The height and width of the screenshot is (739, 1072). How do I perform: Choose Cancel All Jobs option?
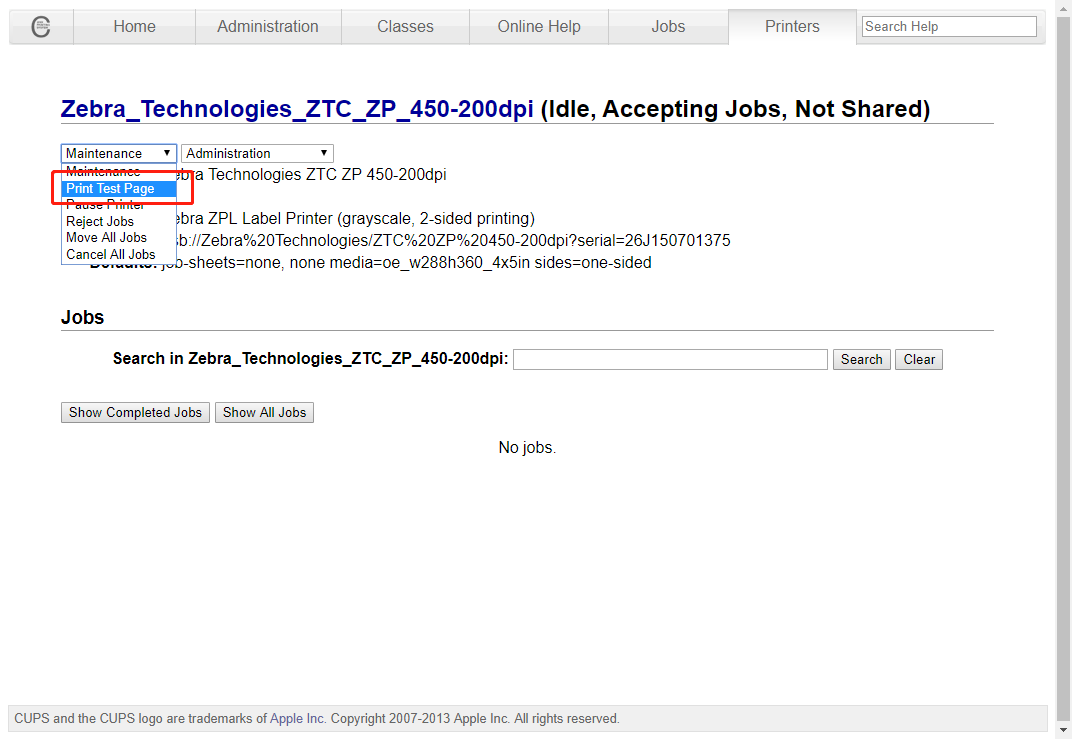(x=119, y=254)
